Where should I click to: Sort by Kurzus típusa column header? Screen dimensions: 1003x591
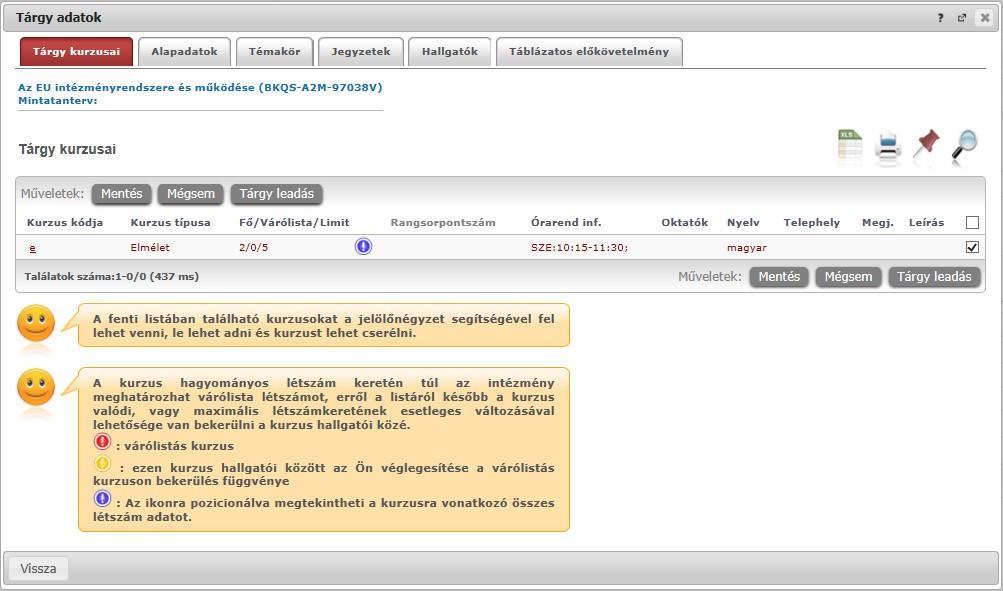pyautogui.click(x=170, y=223)
